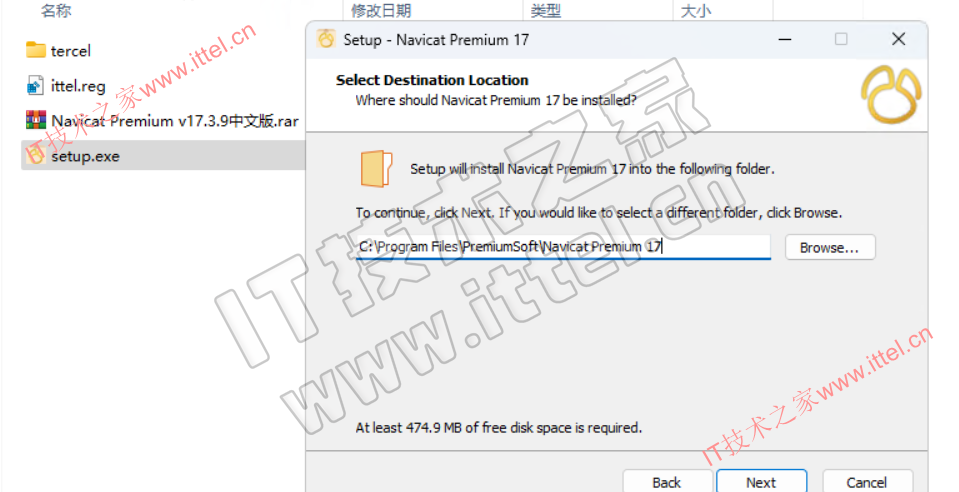959x492 pixels.
Task: Go Back to the previous setup step
Action: click(x=667, y=482)
